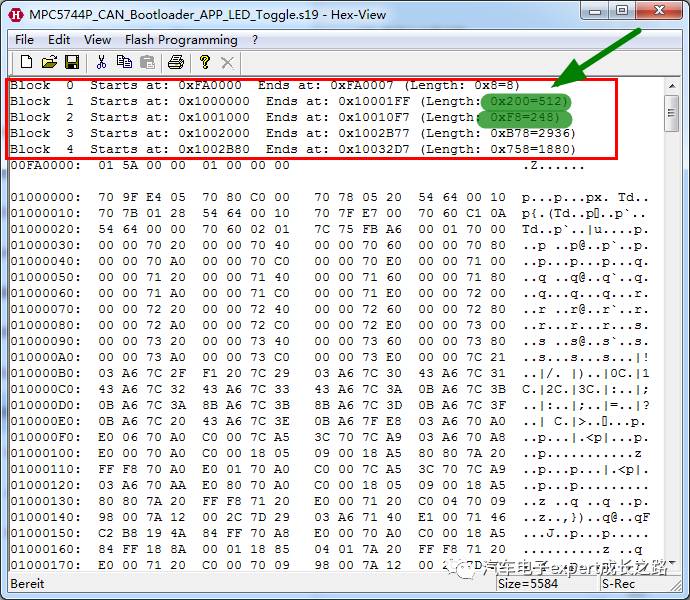
Task: Click the address label 010000E0:
Action: point(46,421)
